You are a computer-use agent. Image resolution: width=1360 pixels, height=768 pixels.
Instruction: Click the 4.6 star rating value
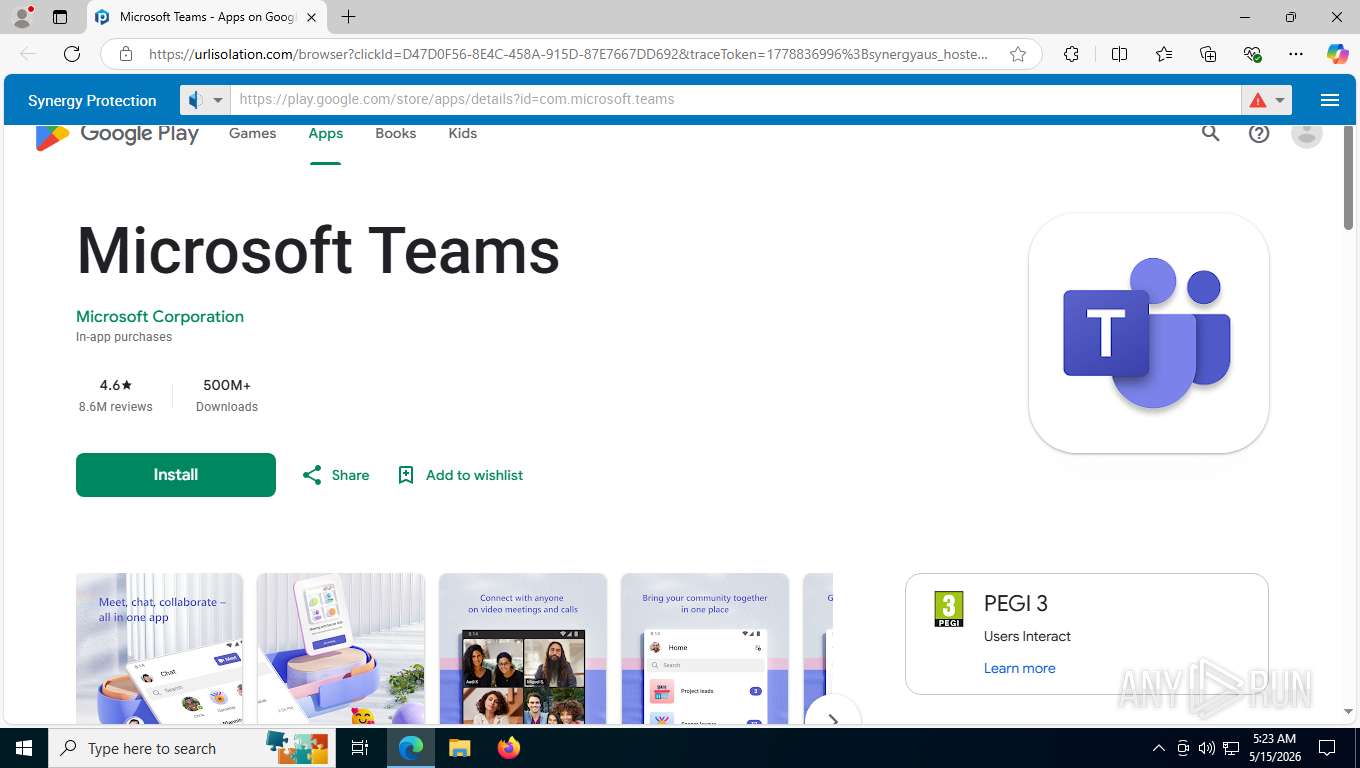point(116,385)
